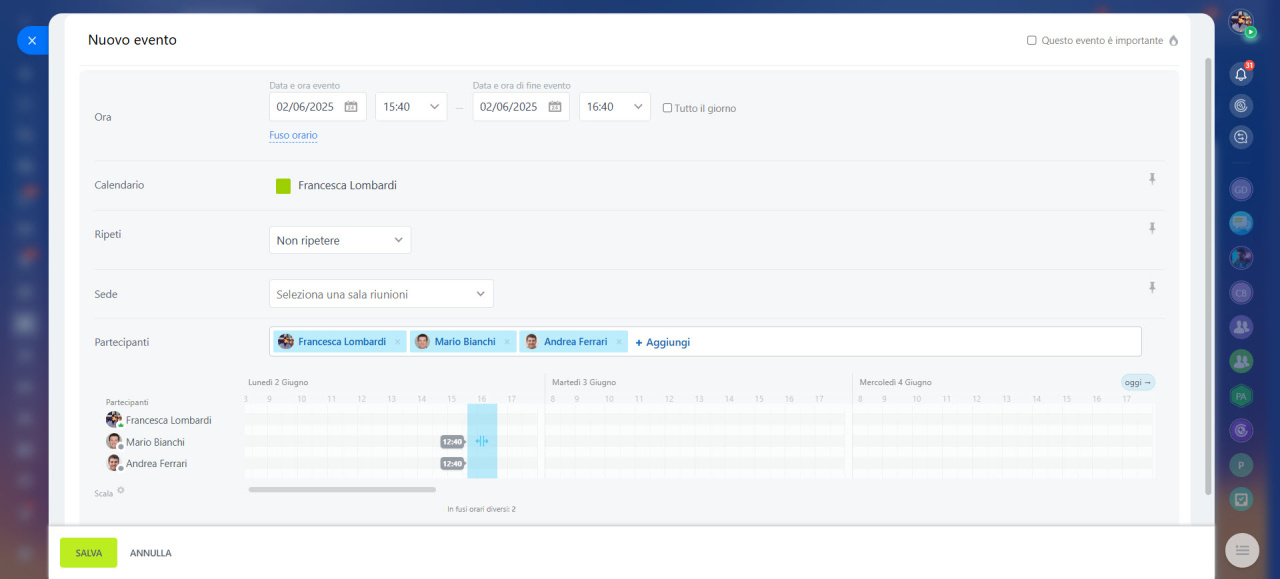
Task: Open the P chat avatar in right sidebar
Action: [x=1241, y=465]
